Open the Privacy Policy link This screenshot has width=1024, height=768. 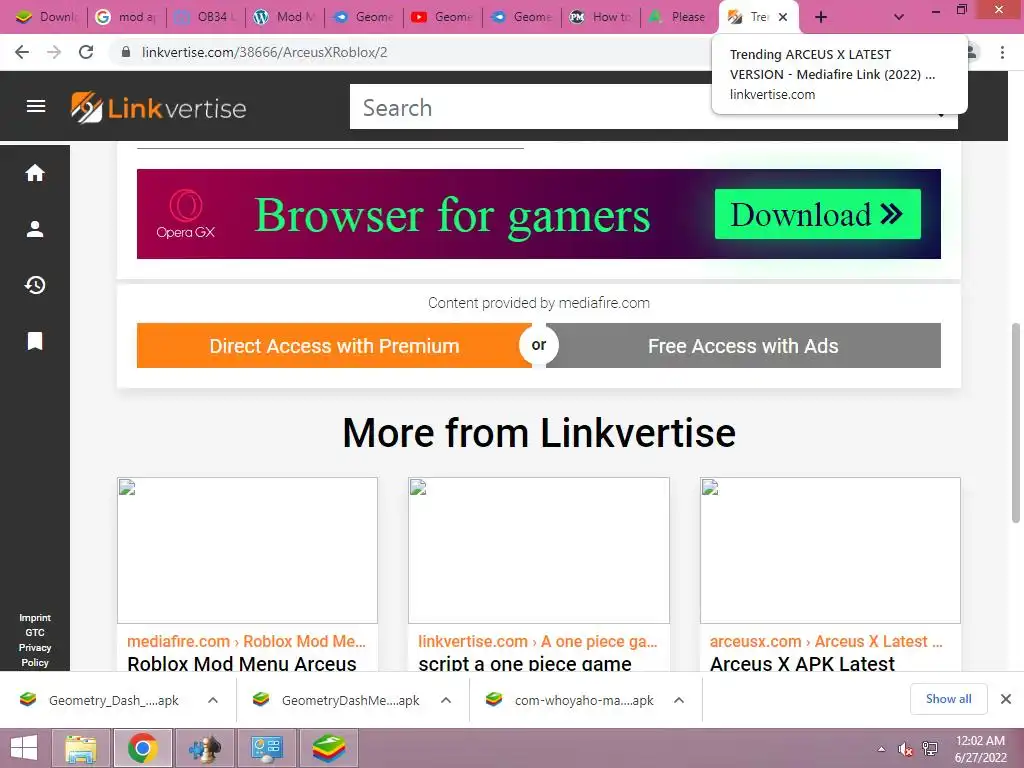[35, 655]
